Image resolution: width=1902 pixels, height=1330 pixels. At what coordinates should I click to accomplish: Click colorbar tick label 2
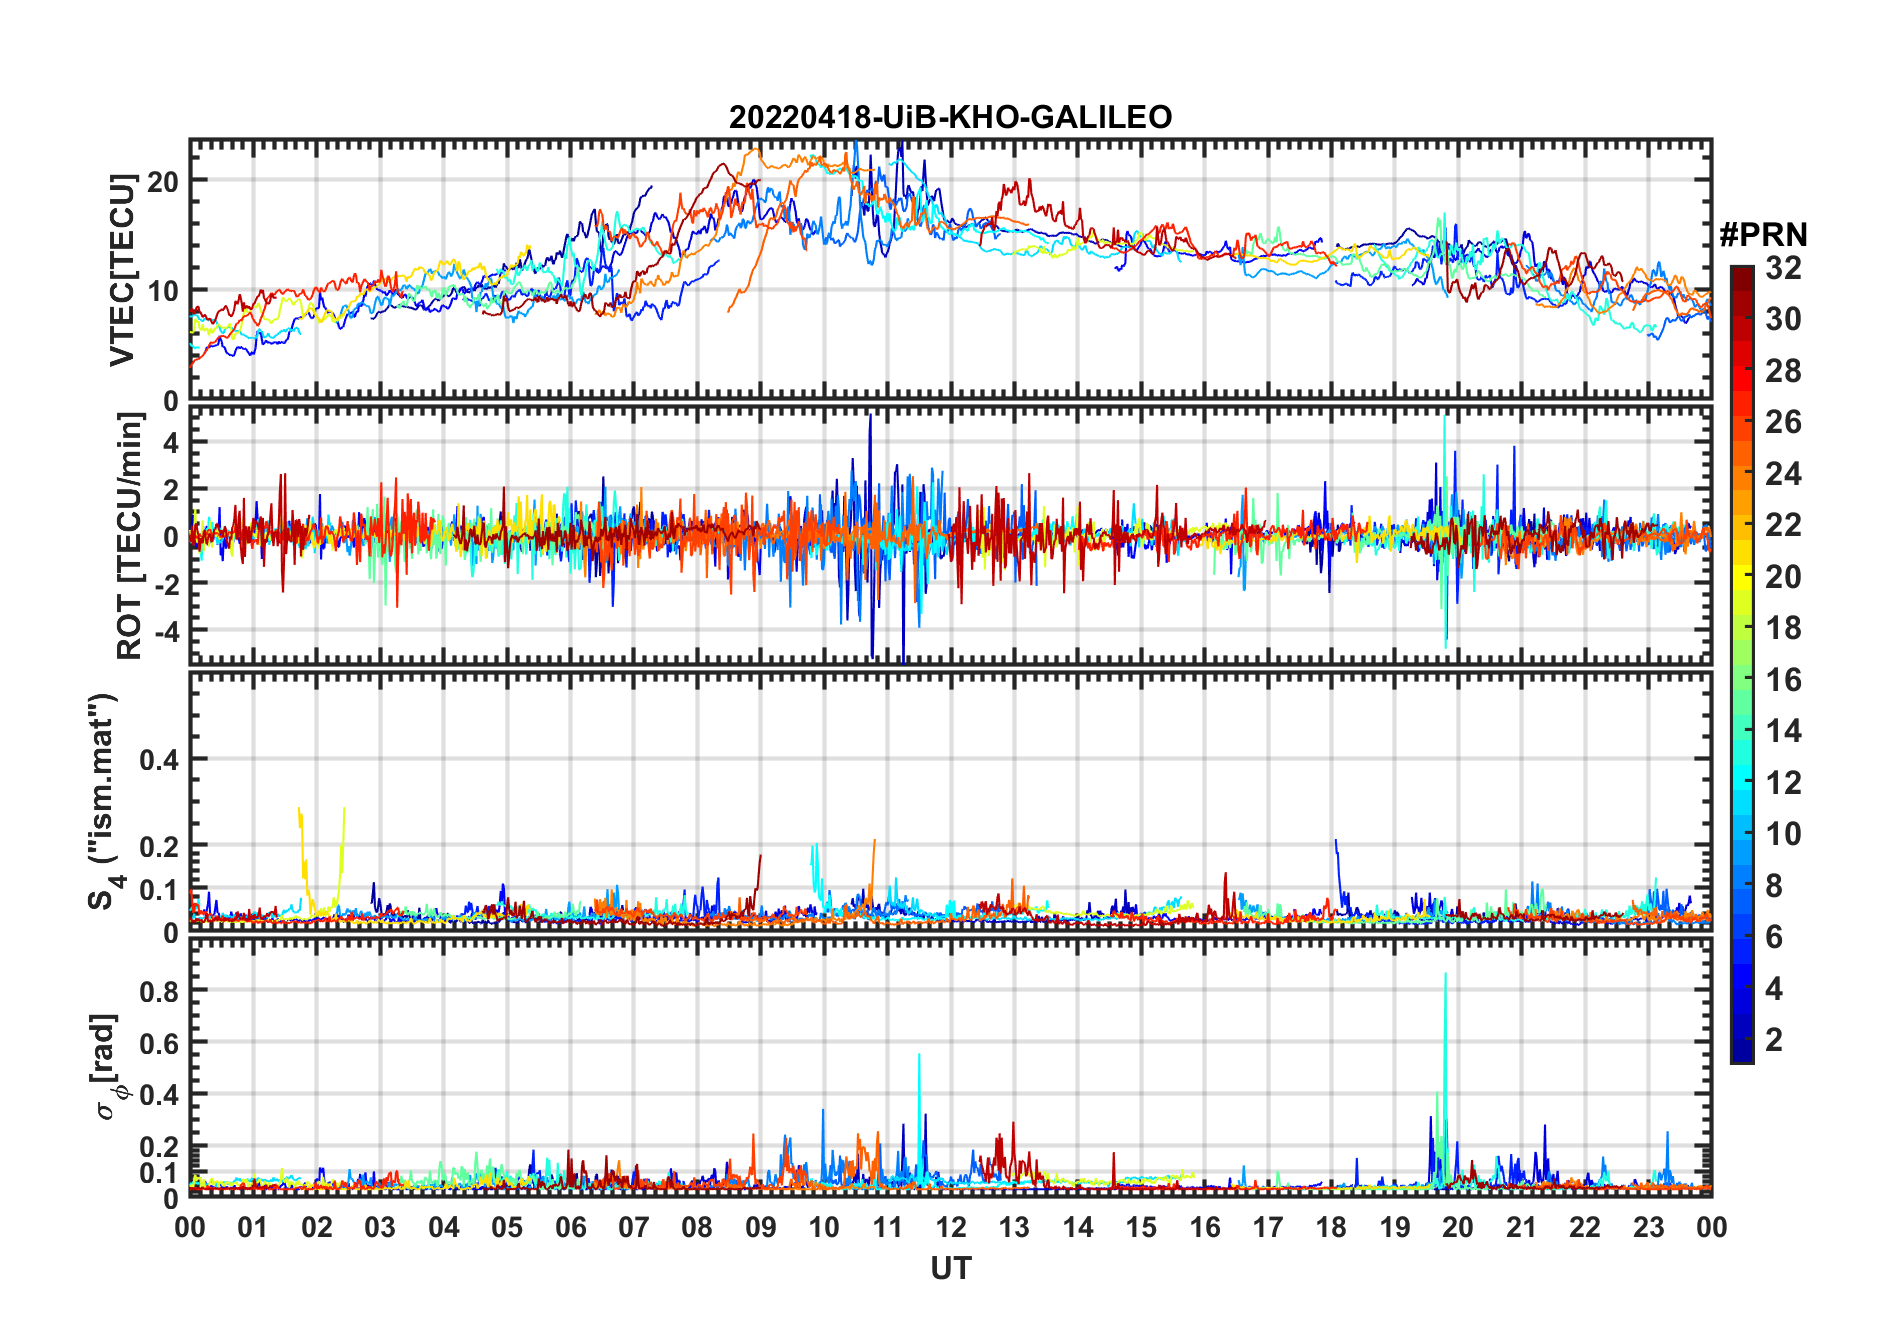click(x=1774, y=1040)
